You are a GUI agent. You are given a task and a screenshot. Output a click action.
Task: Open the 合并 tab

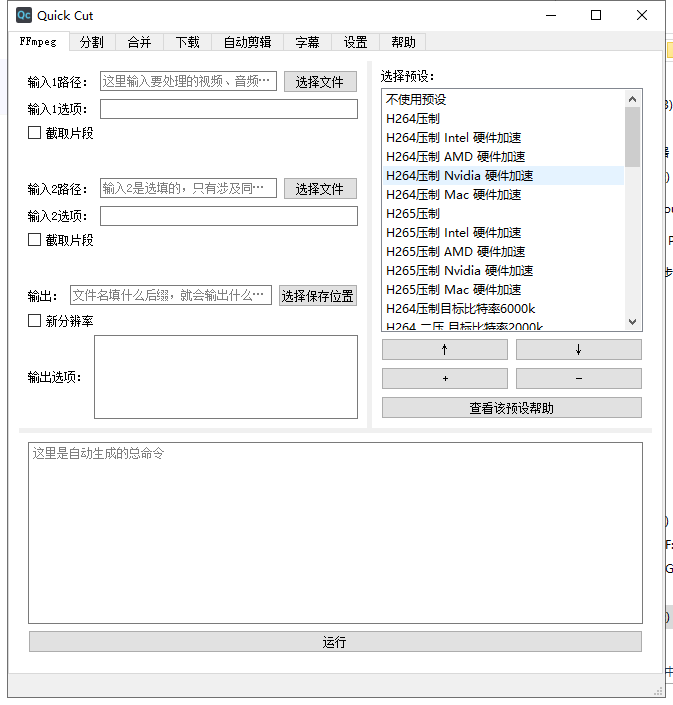(139, 42)
